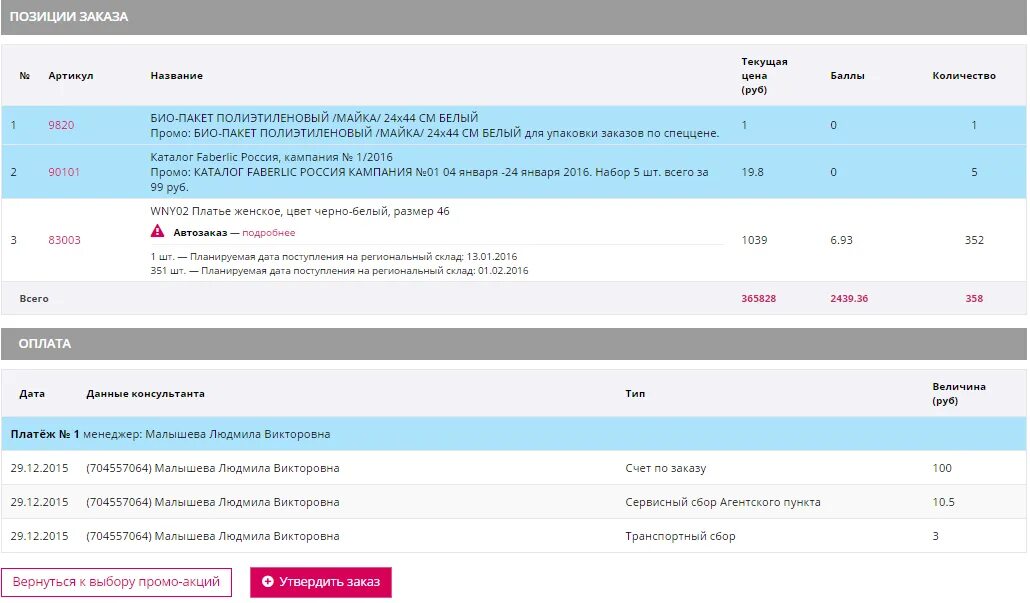The height and width of the screenshot is (603, 1030).
Task: Click WNY02 Платье женское product name
Action: tap(300, 211)
